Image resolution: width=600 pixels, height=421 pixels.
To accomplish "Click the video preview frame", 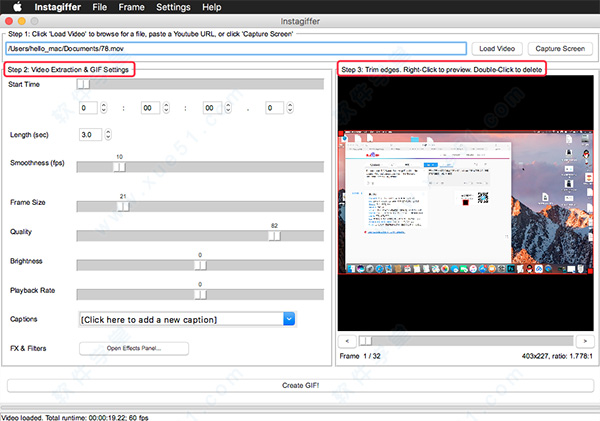I will 465,203.
